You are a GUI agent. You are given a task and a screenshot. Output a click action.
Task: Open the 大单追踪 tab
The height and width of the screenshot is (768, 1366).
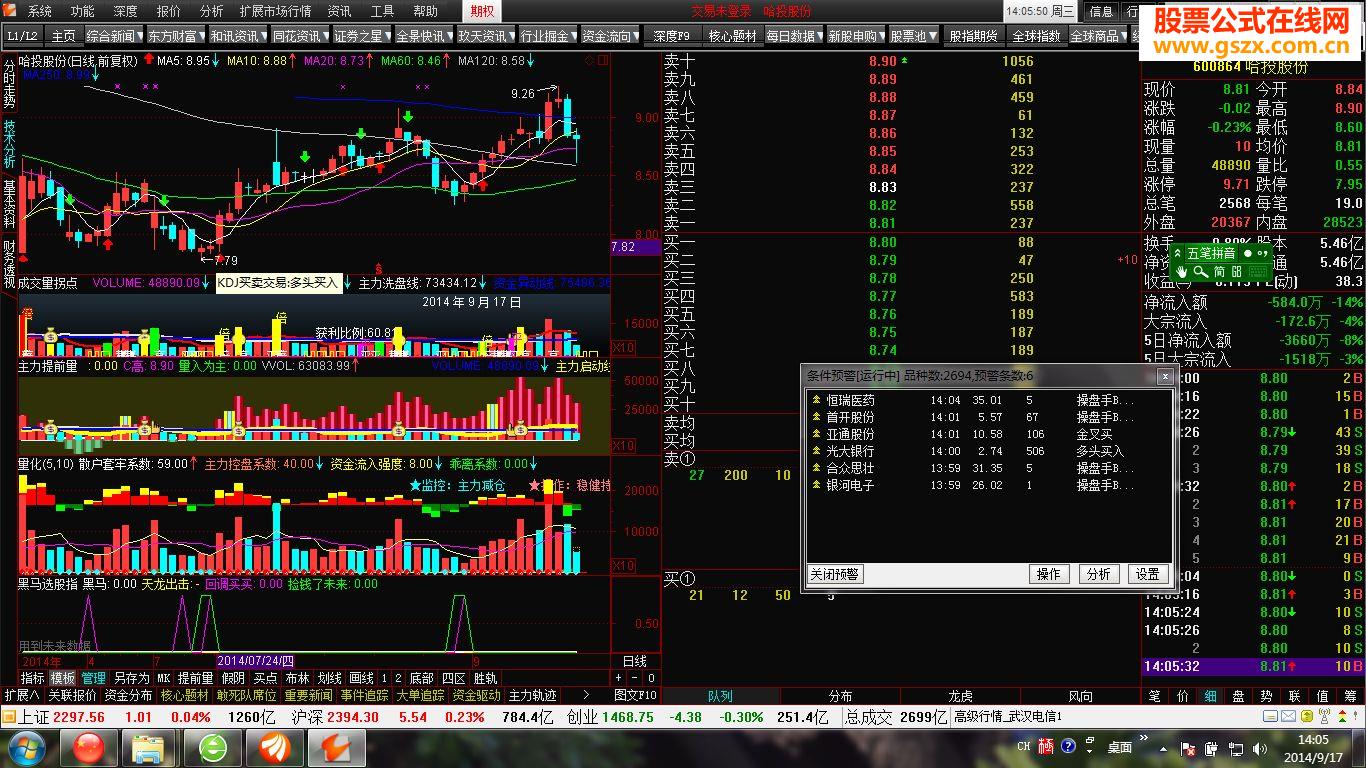coord(420,695)
